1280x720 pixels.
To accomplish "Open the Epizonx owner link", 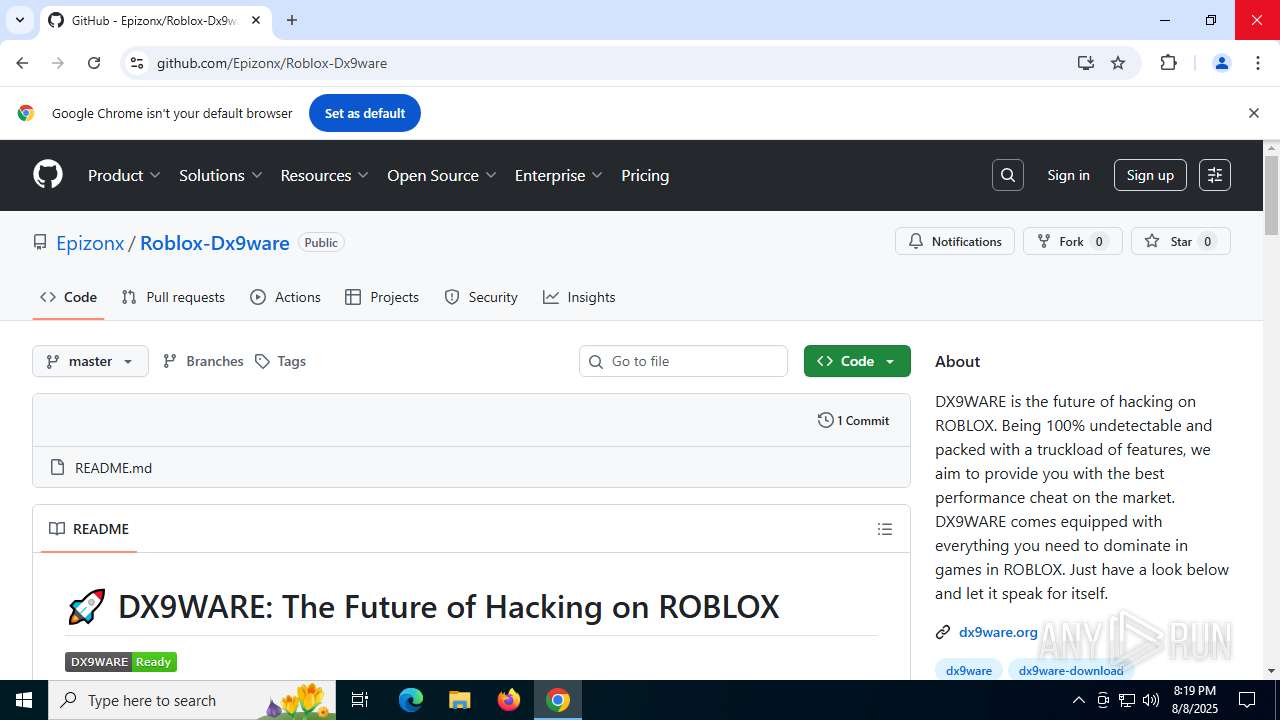I will coord(90,243).
